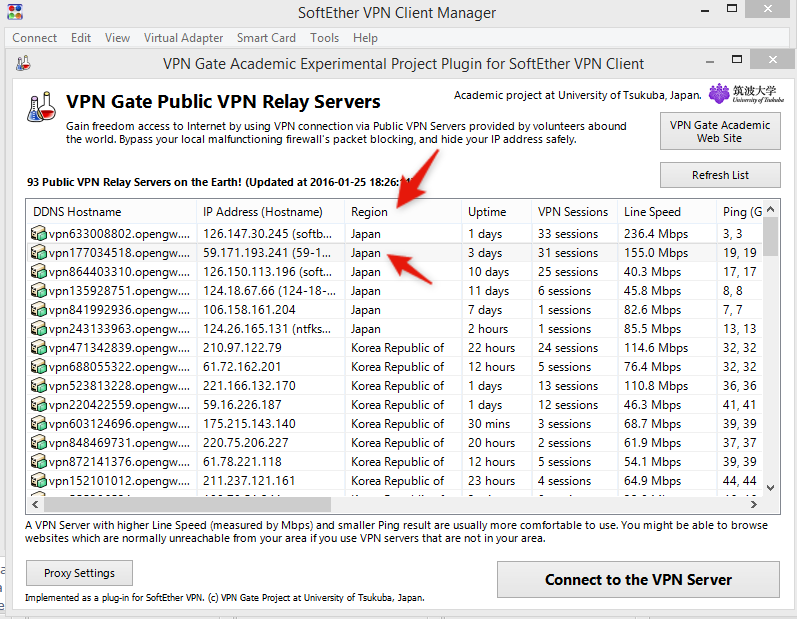Screen dimensions: 797x619
Task: Click the 25 sessions cell
Action: coord(568,272)
